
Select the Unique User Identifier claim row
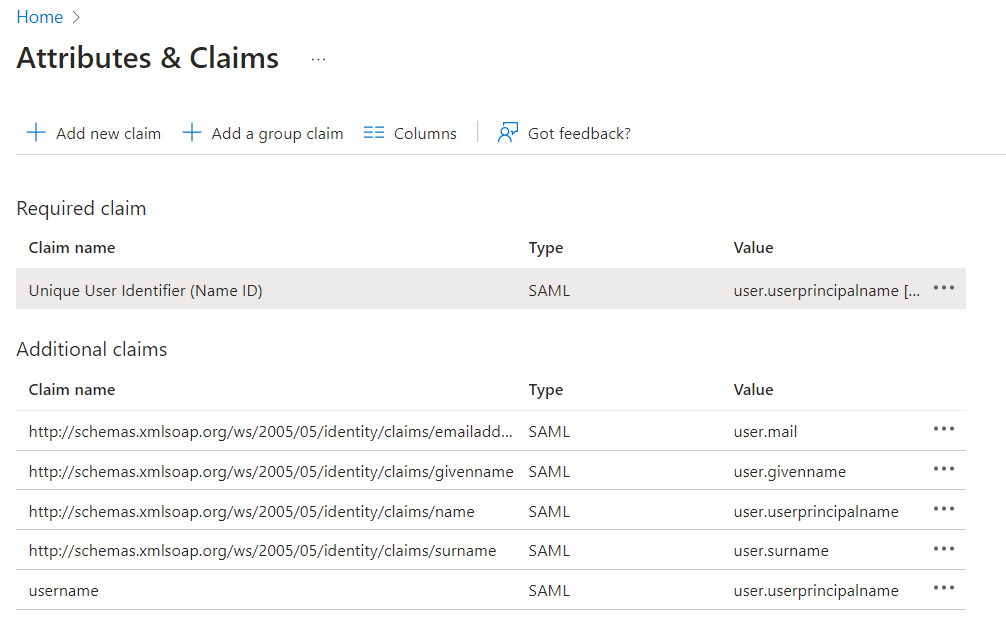(x=400, y=289)
